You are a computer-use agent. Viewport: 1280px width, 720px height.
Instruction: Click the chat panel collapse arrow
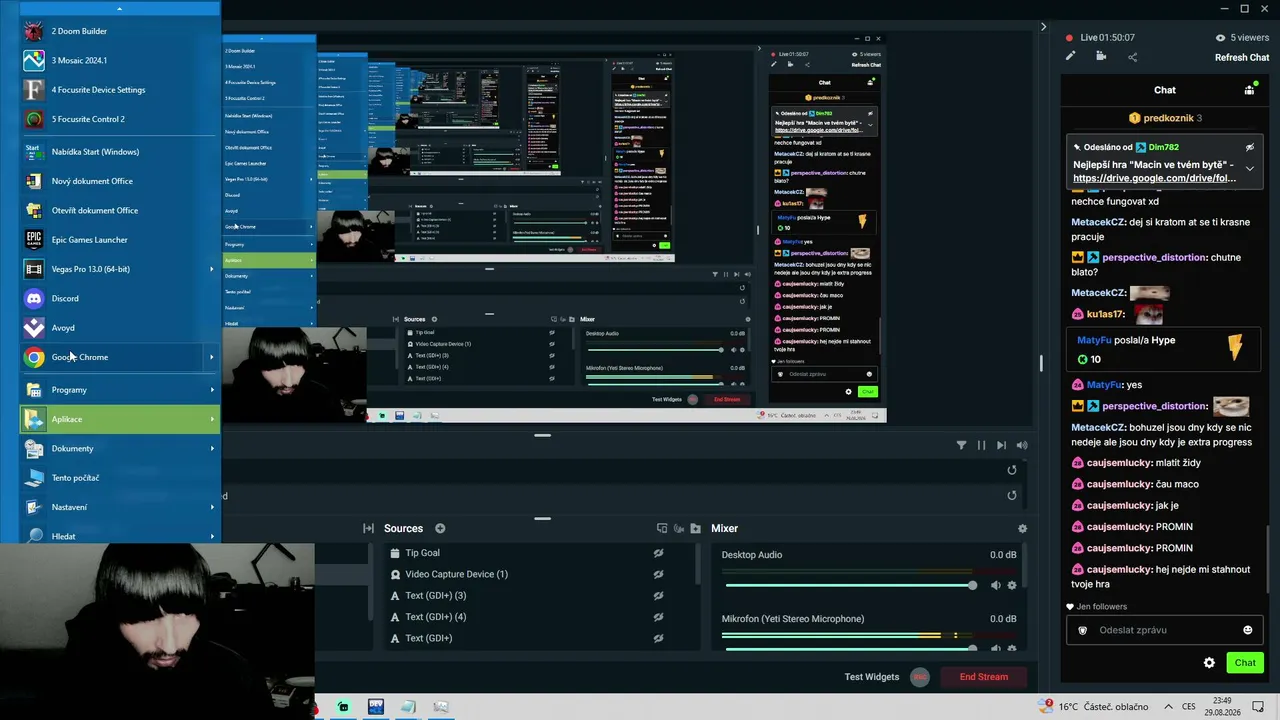(1043, 27)
